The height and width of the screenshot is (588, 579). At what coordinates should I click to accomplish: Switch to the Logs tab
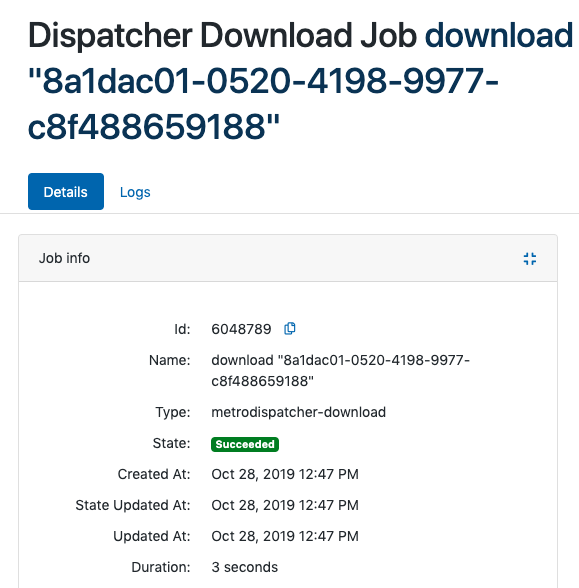(x=135, y=192)
